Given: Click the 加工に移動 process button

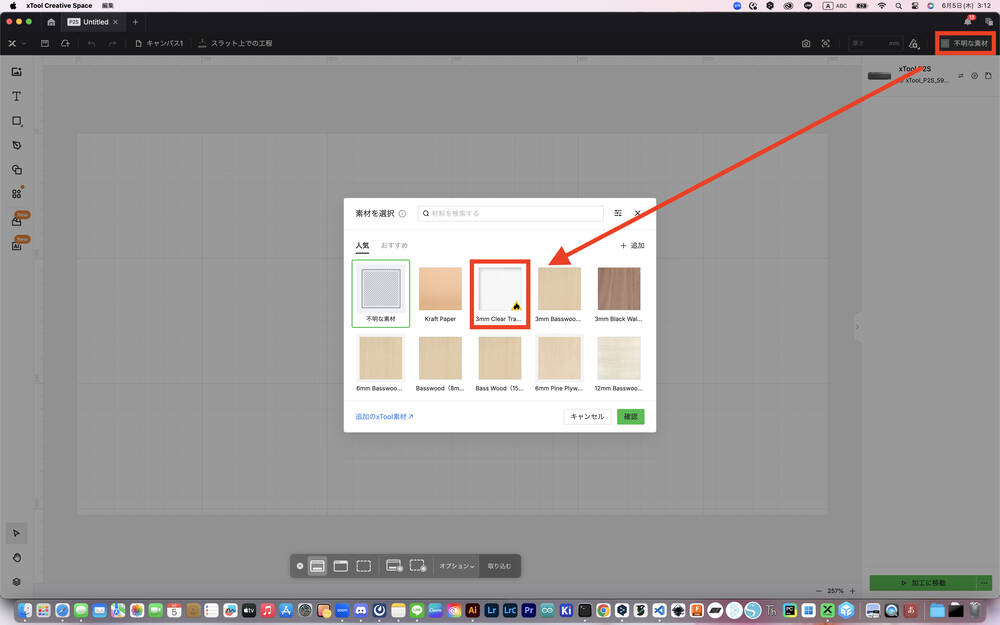Looking at the screenshot, I should [923, 583].
